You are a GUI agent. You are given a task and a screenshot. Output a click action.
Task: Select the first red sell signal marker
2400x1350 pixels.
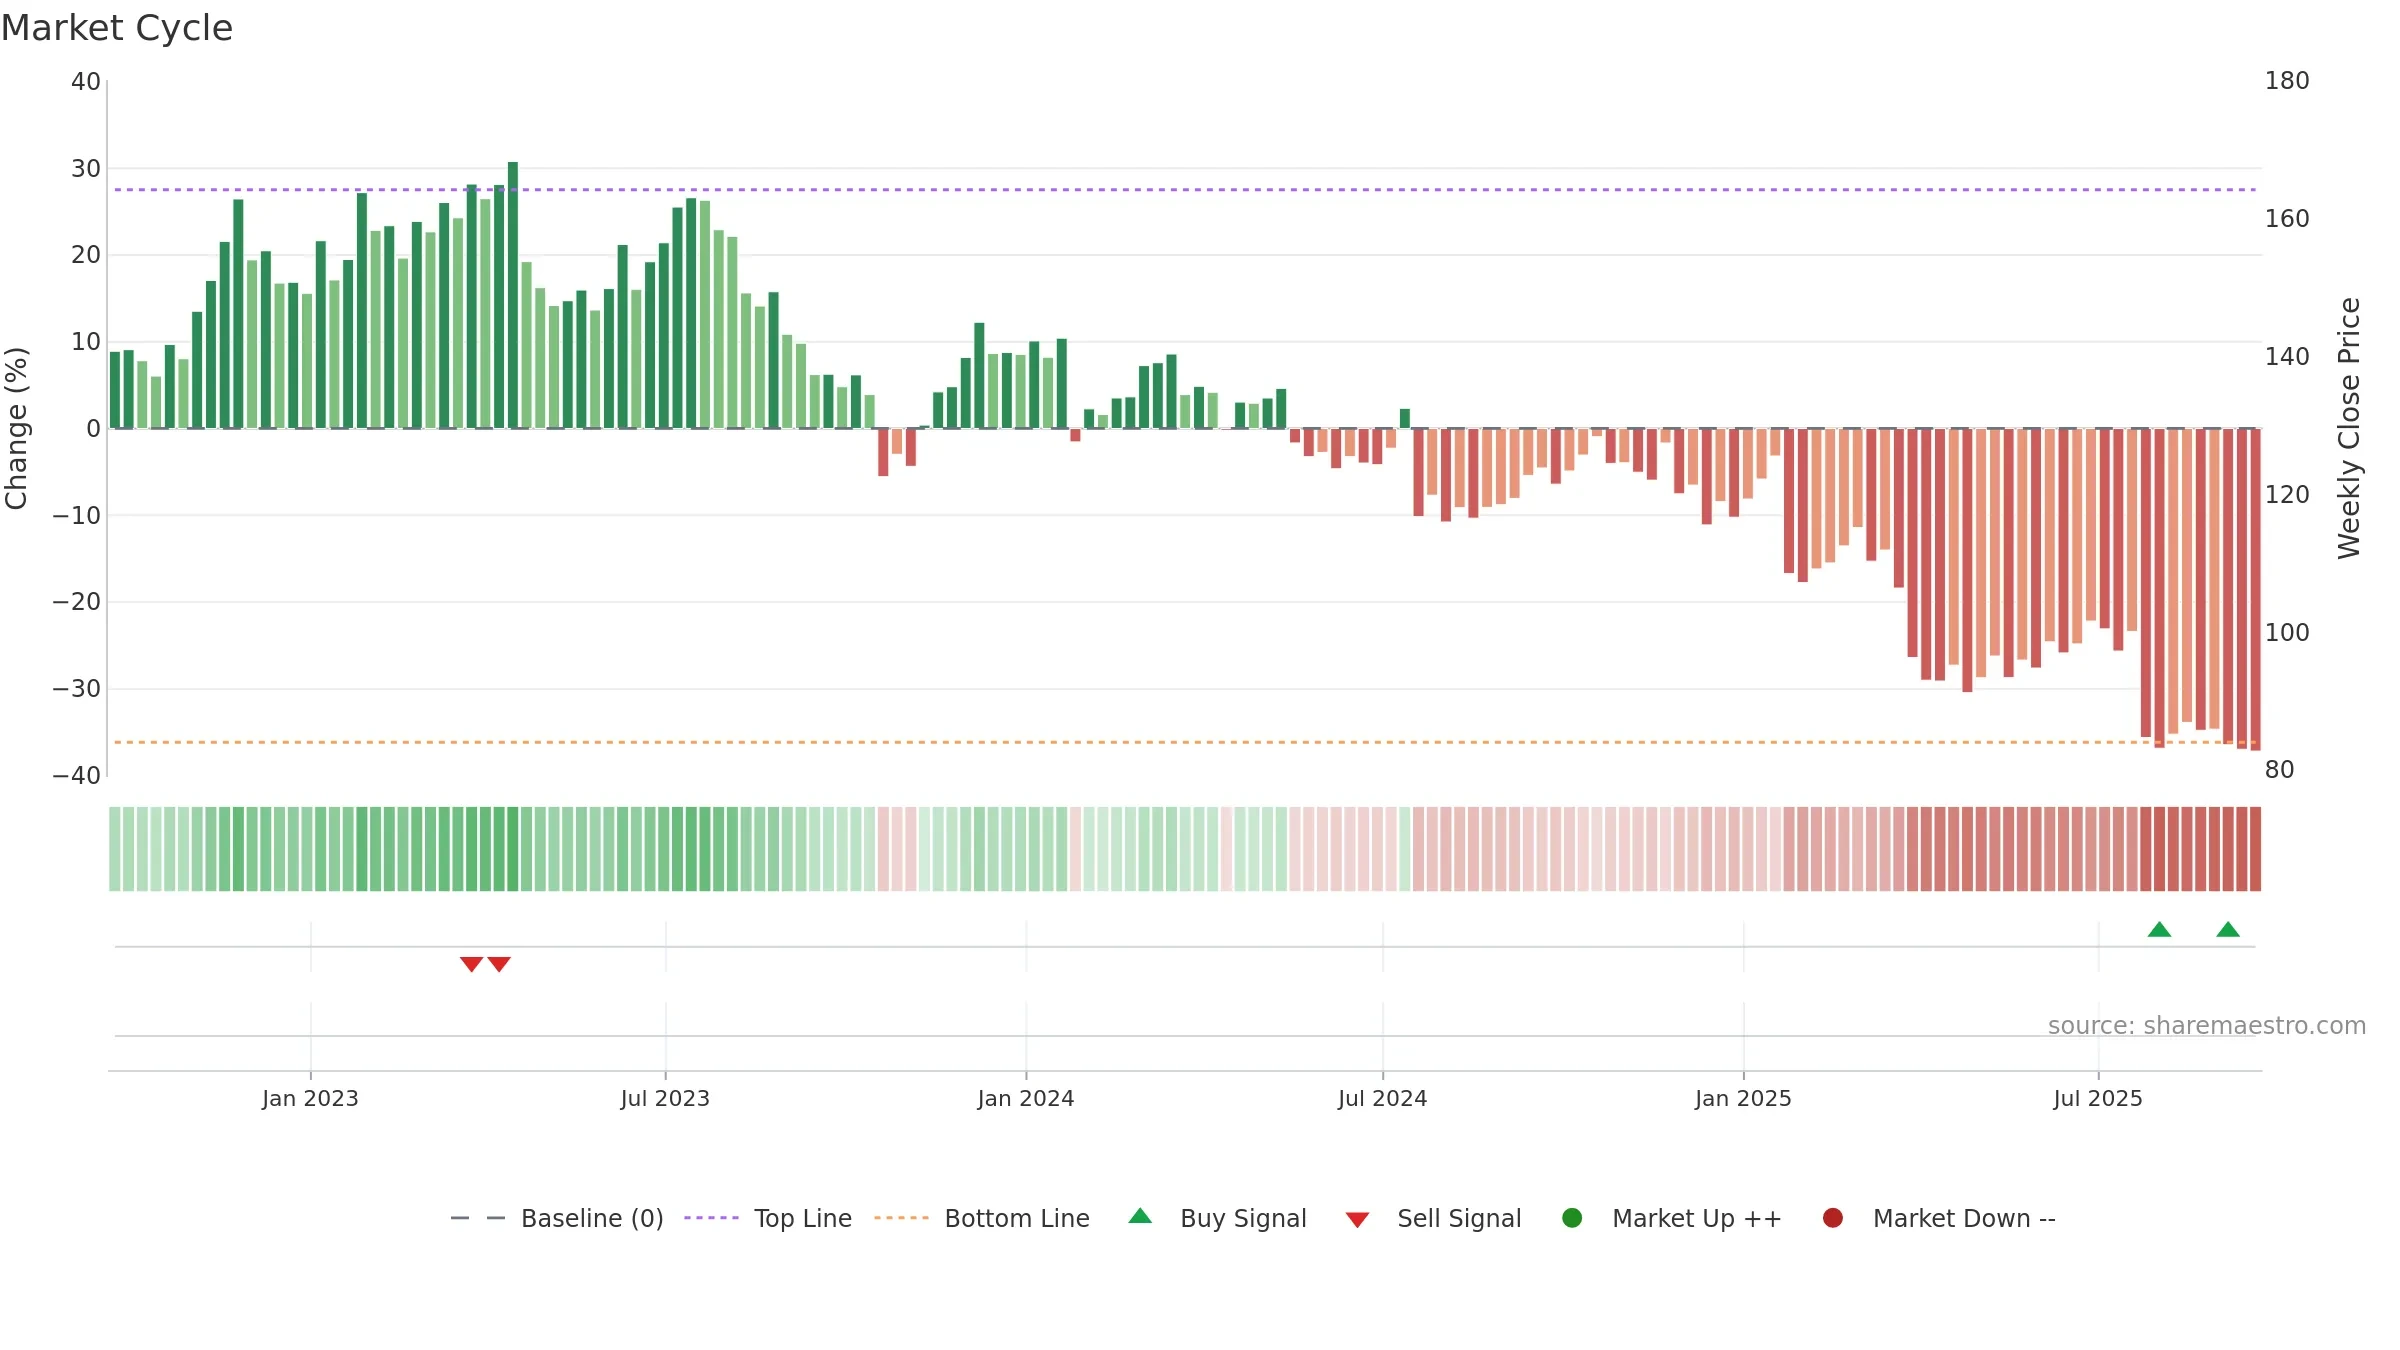click(x=471, y=964)
